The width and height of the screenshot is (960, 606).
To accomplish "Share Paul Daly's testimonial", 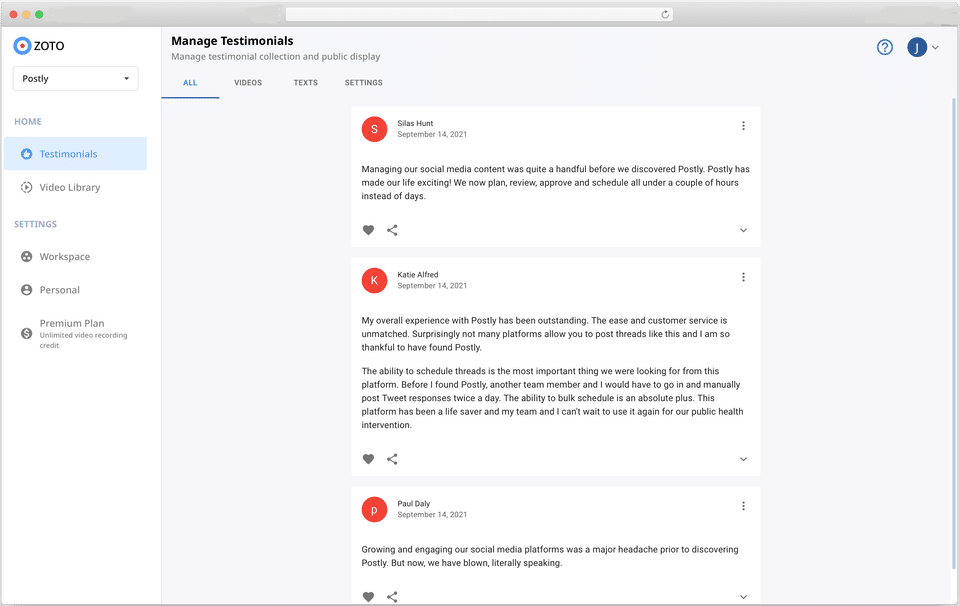I will tap(392, 597).
